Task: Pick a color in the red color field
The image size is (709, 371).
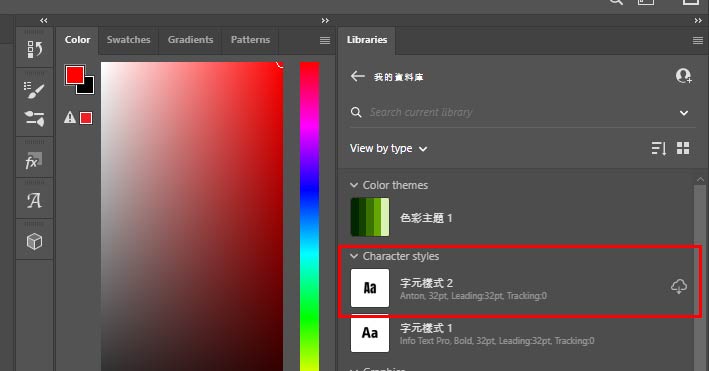Action: click(x=192, y=216)
